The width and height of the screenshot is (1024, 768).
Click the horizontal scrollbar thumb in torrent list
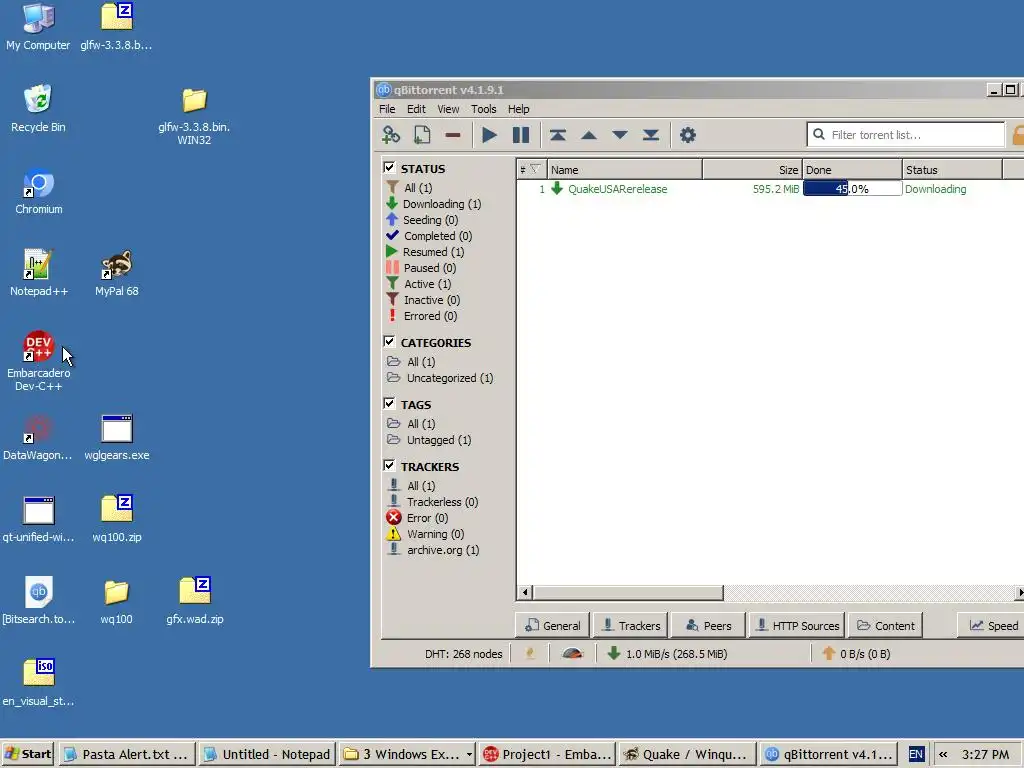coord(628,593)
